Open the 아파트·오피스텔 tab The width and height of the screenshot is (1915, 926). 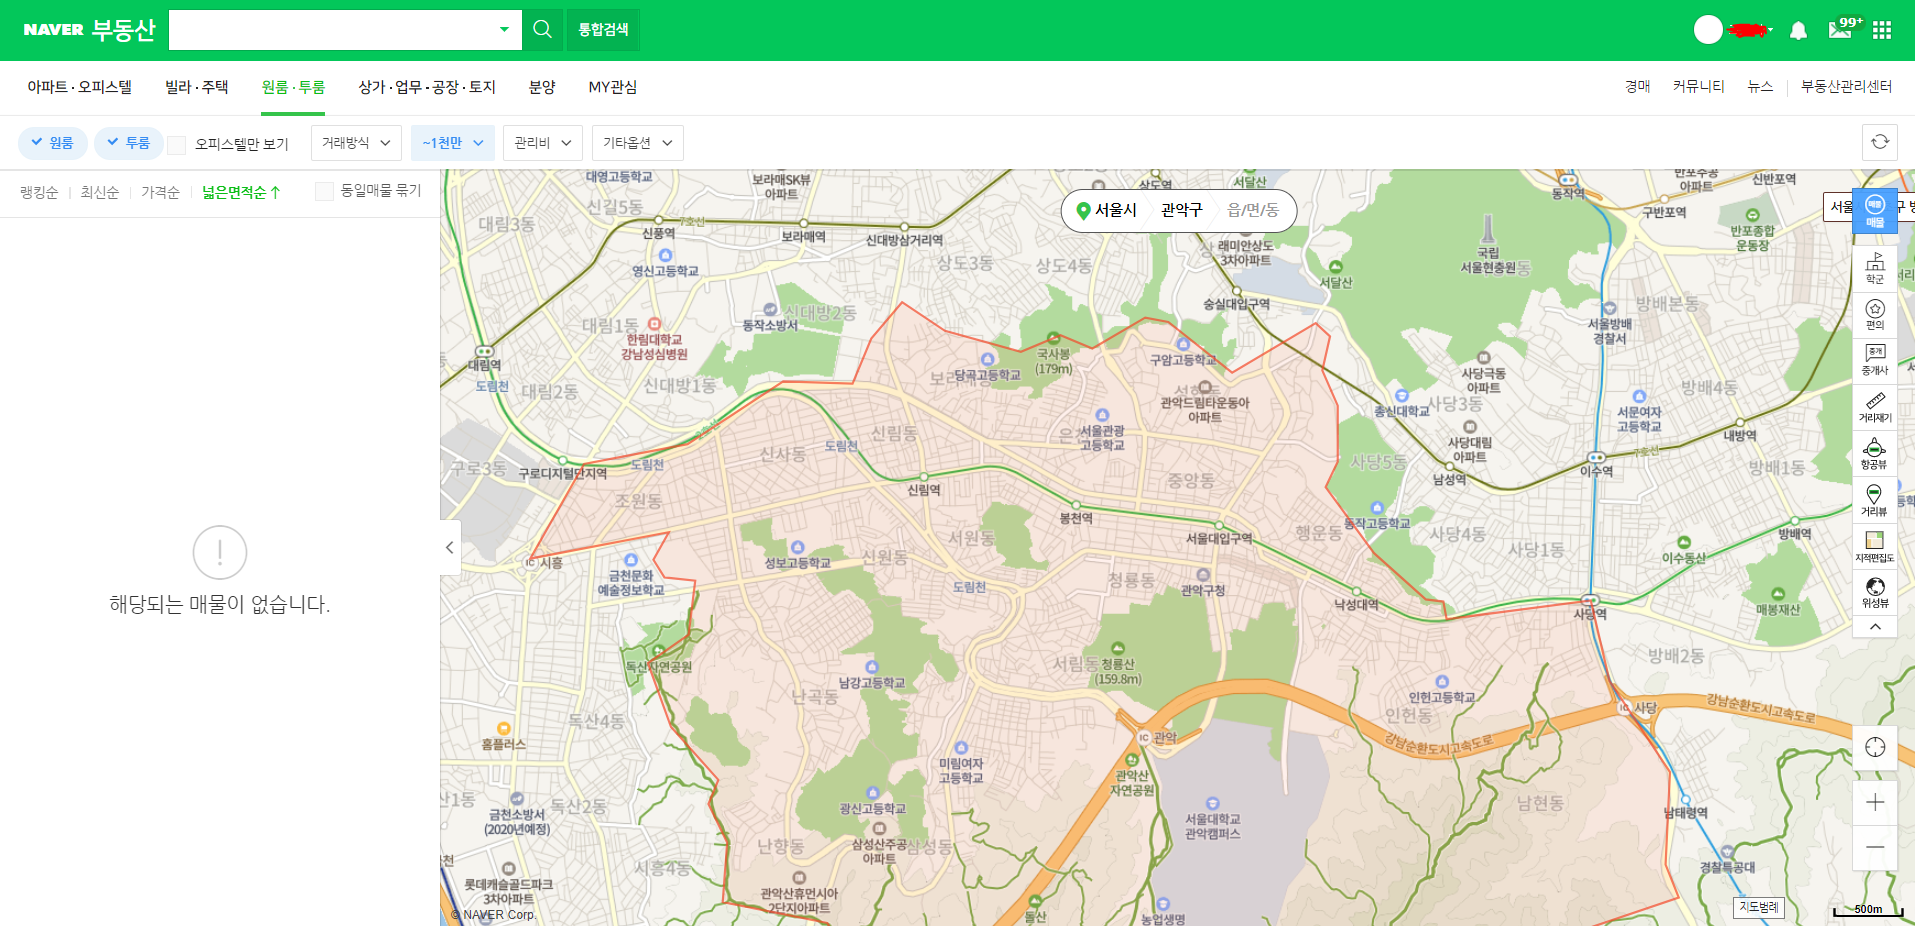pyautogui.click(x=80, y=87)
